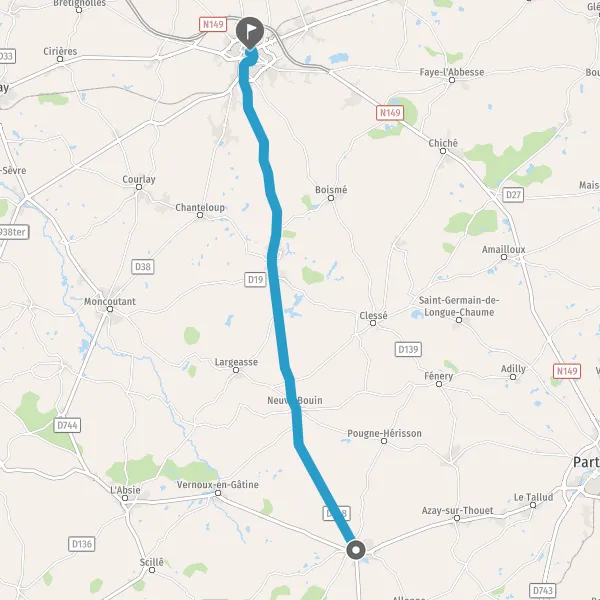Click the D743 road shield
The height and width of the screenshot is (600, 600).
tap(543, 590)
